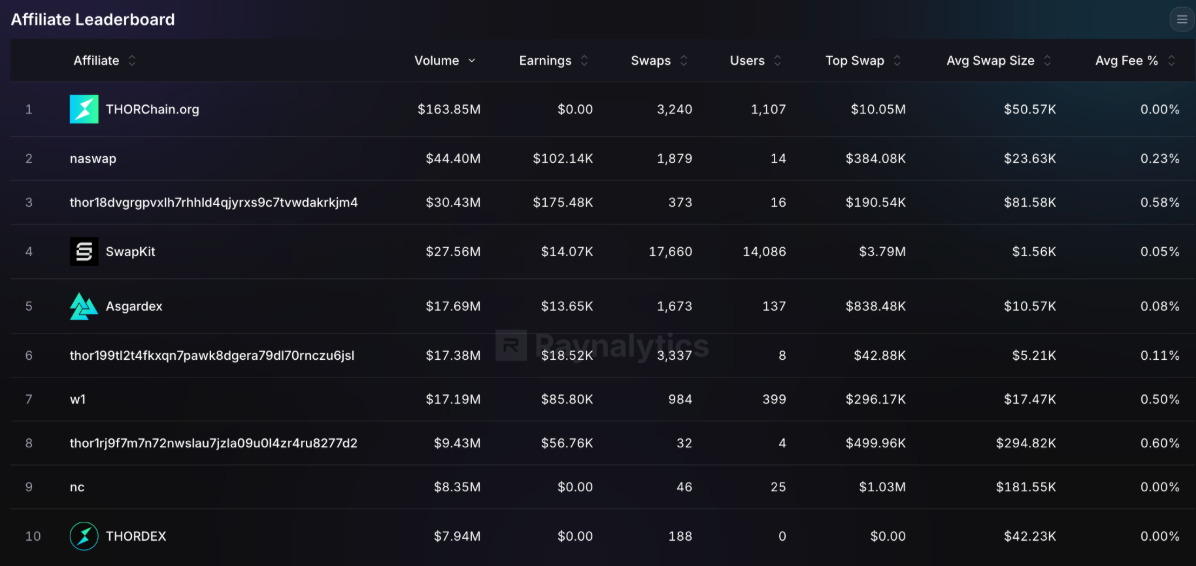Select the THORDEX affiliate name
This screenshot has height=566, width=1196.
[x=136, y=536]
